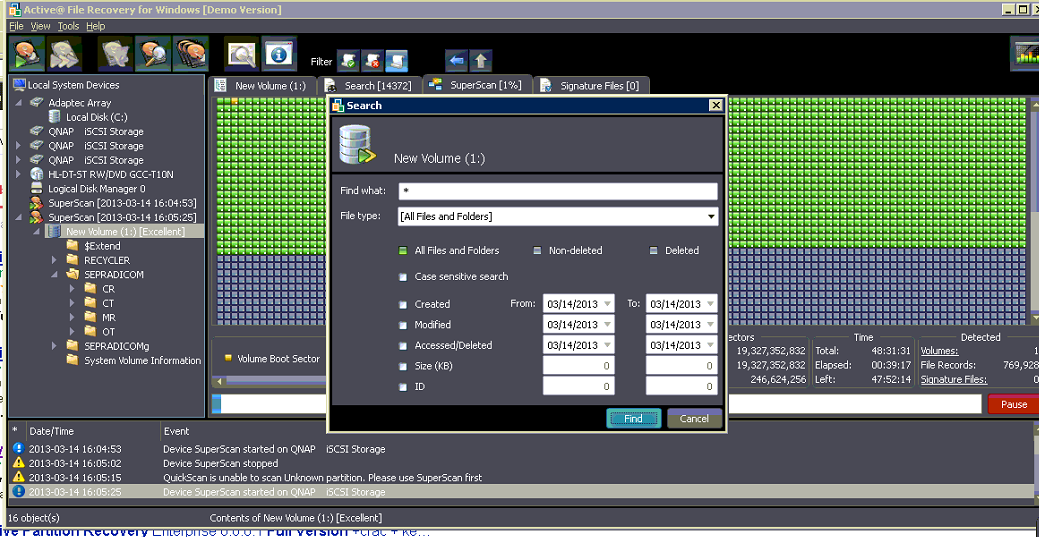The height and width of the screenshot is (537, 1039).
Task: Enable the ID filter checkbox
Action: click(402, 387)
